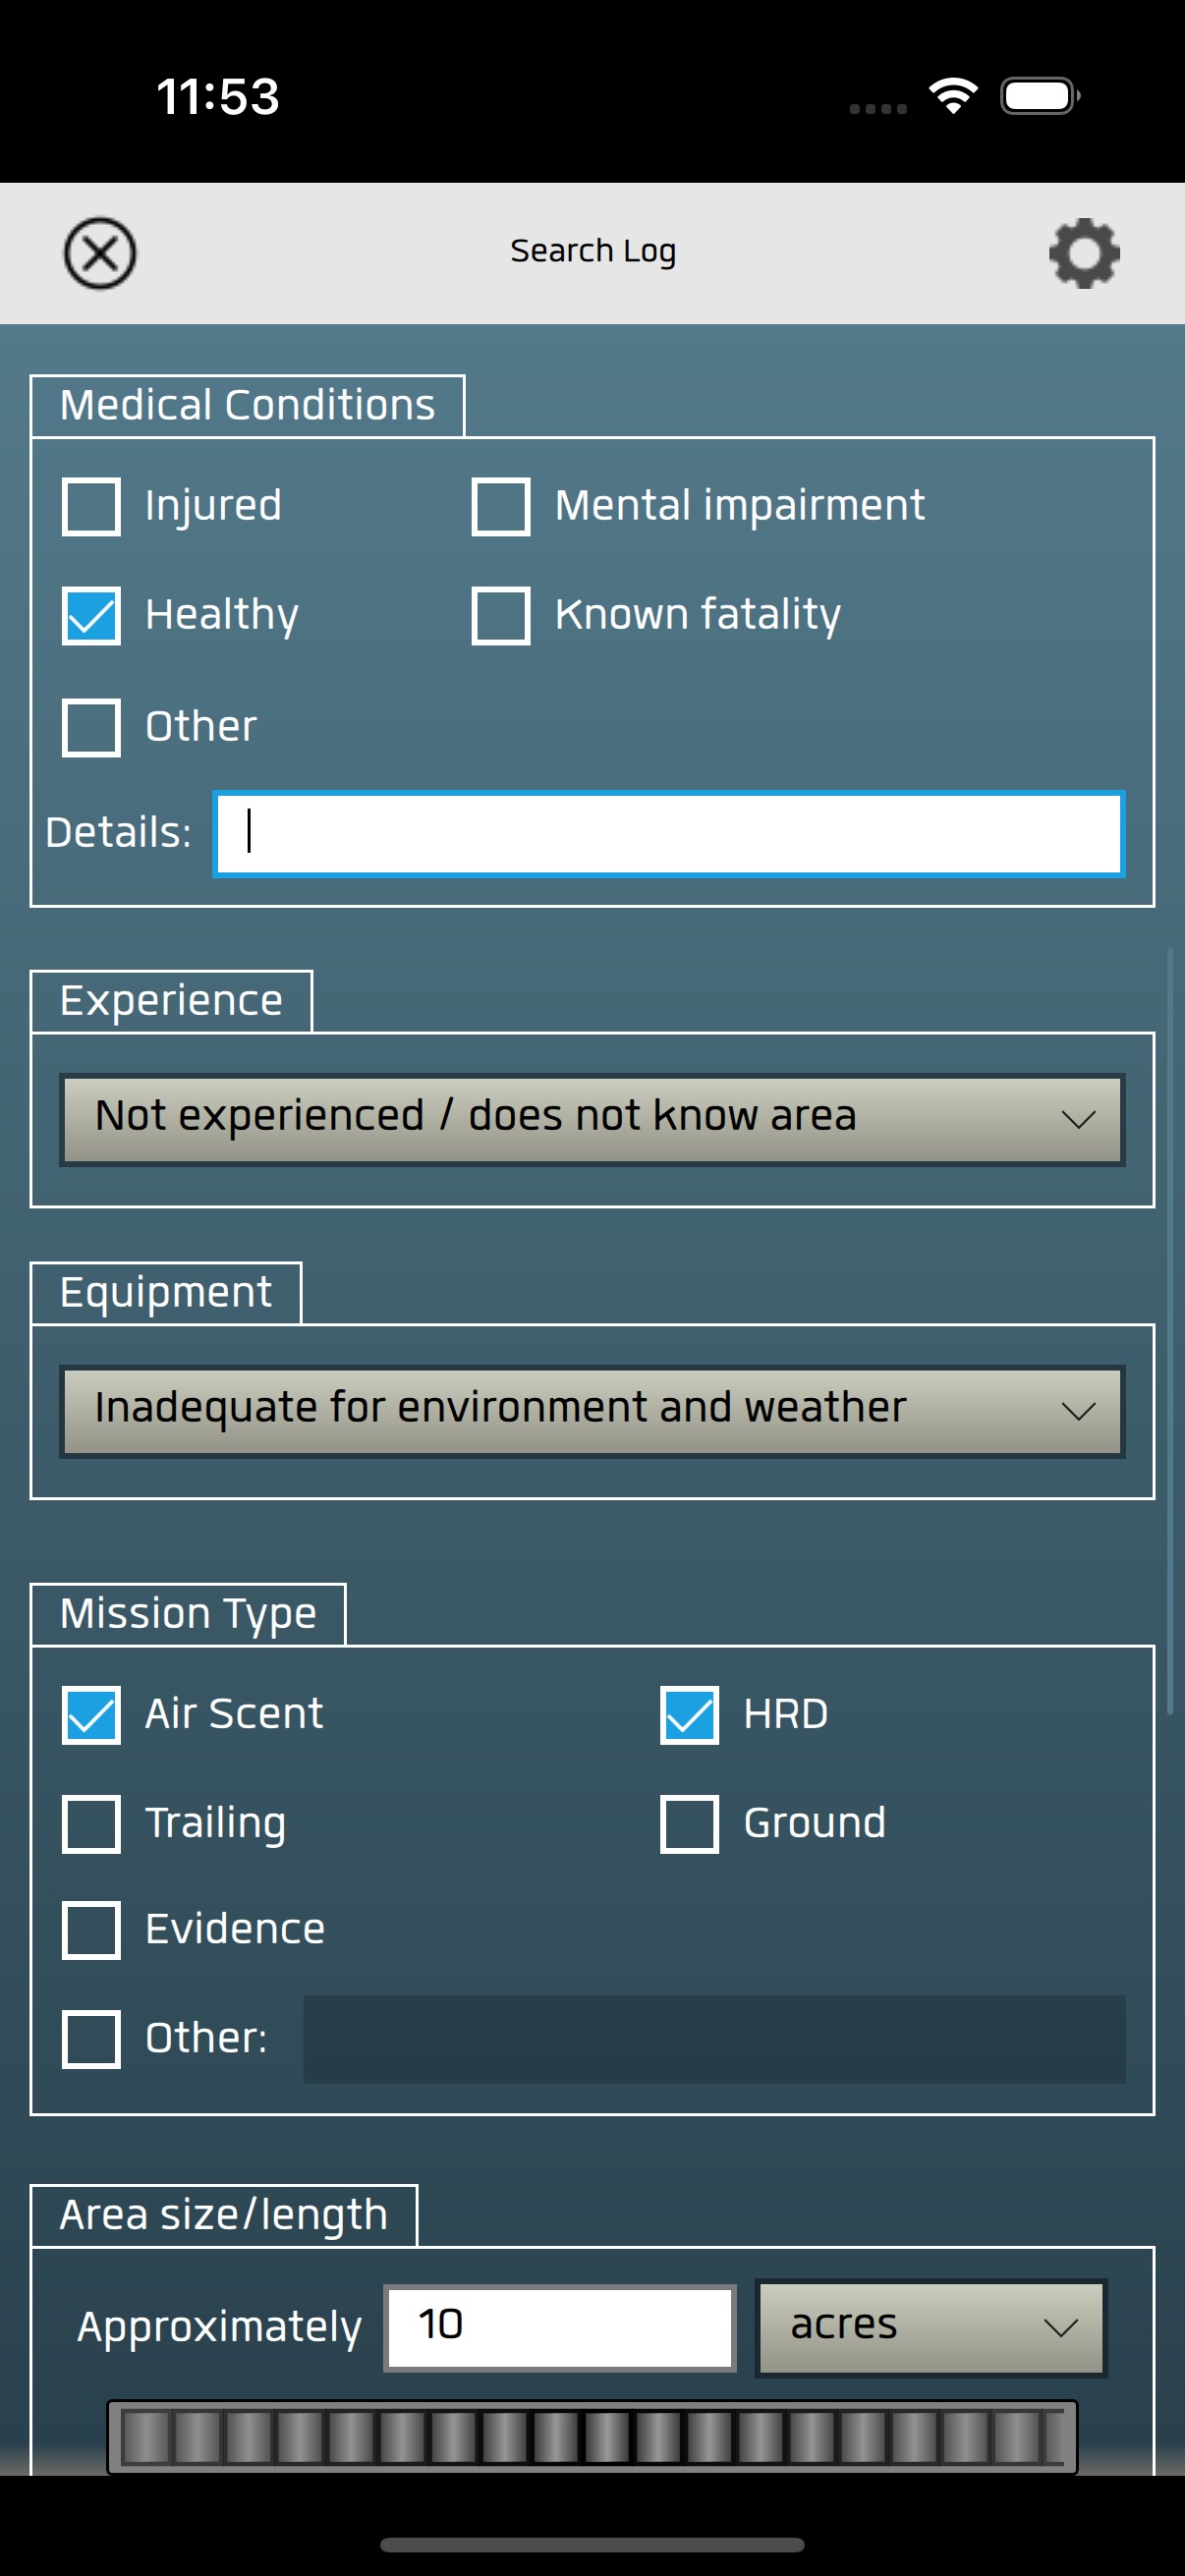
Task: Tick the Other mission type checkbox
Action: [91, 2039]
